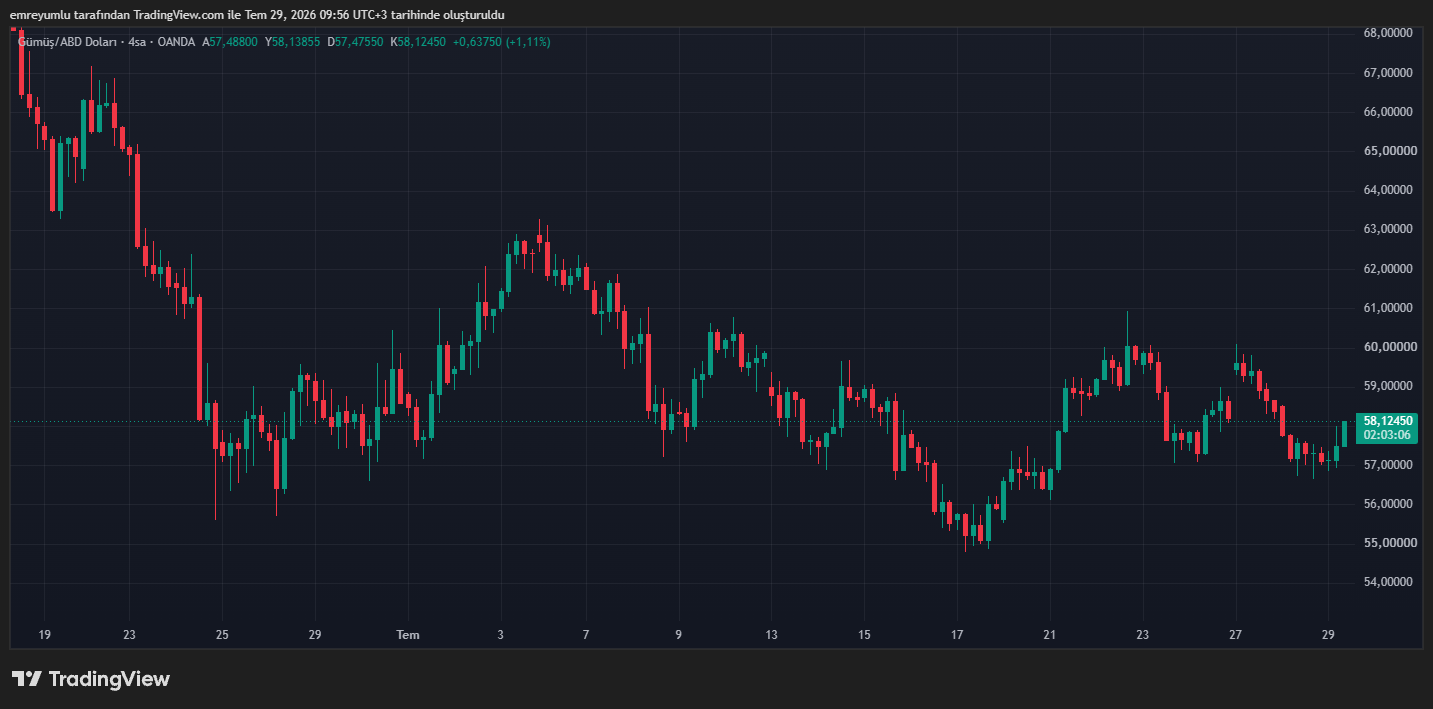The height and width of the screenshot is (709, 1433).
Task: Click the change percentage (+1,11%)
Action: (528, 42)
